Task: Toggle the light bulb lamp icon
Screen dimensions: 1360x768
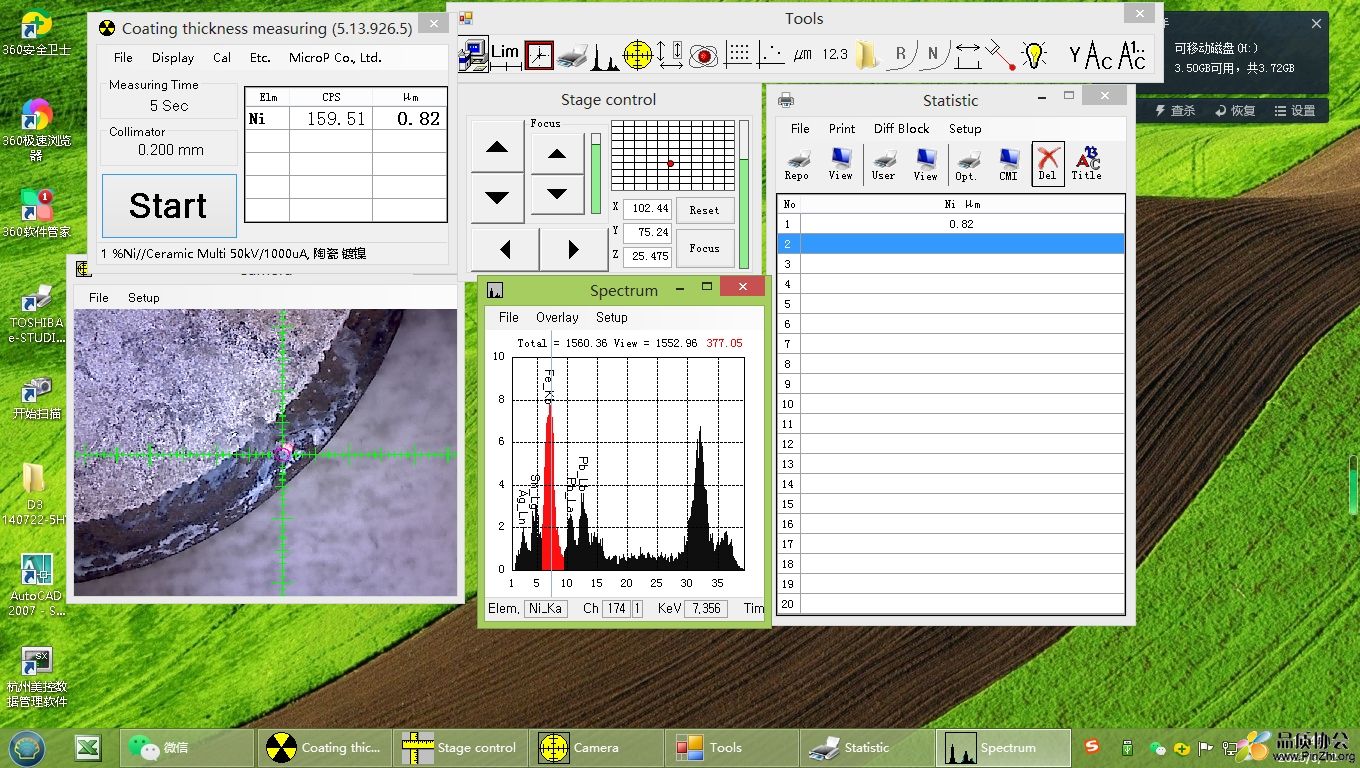Action: [x=1034, y=54]
